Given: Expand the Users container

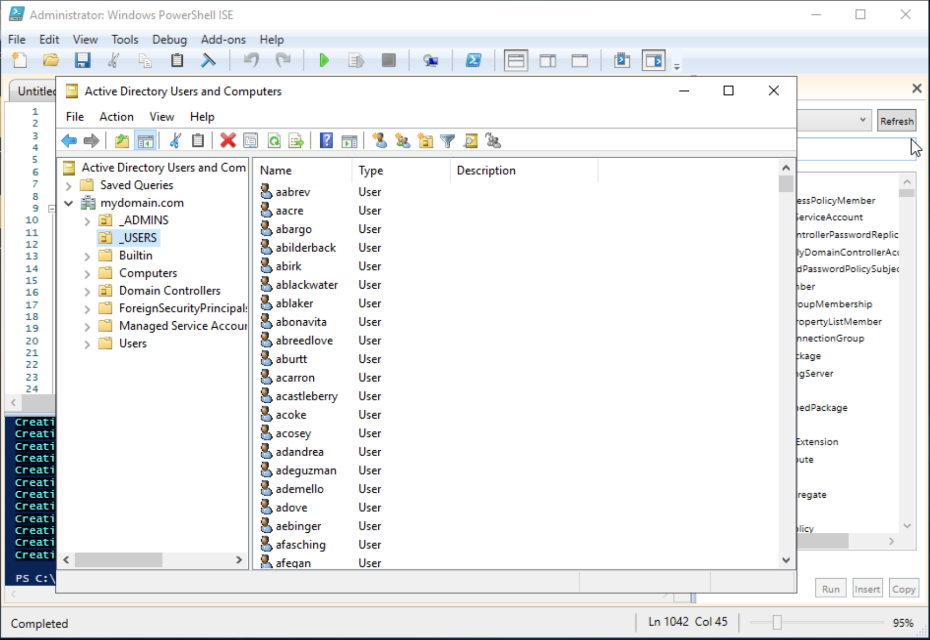Looking at the screenshot, I should tap(87, 344).
